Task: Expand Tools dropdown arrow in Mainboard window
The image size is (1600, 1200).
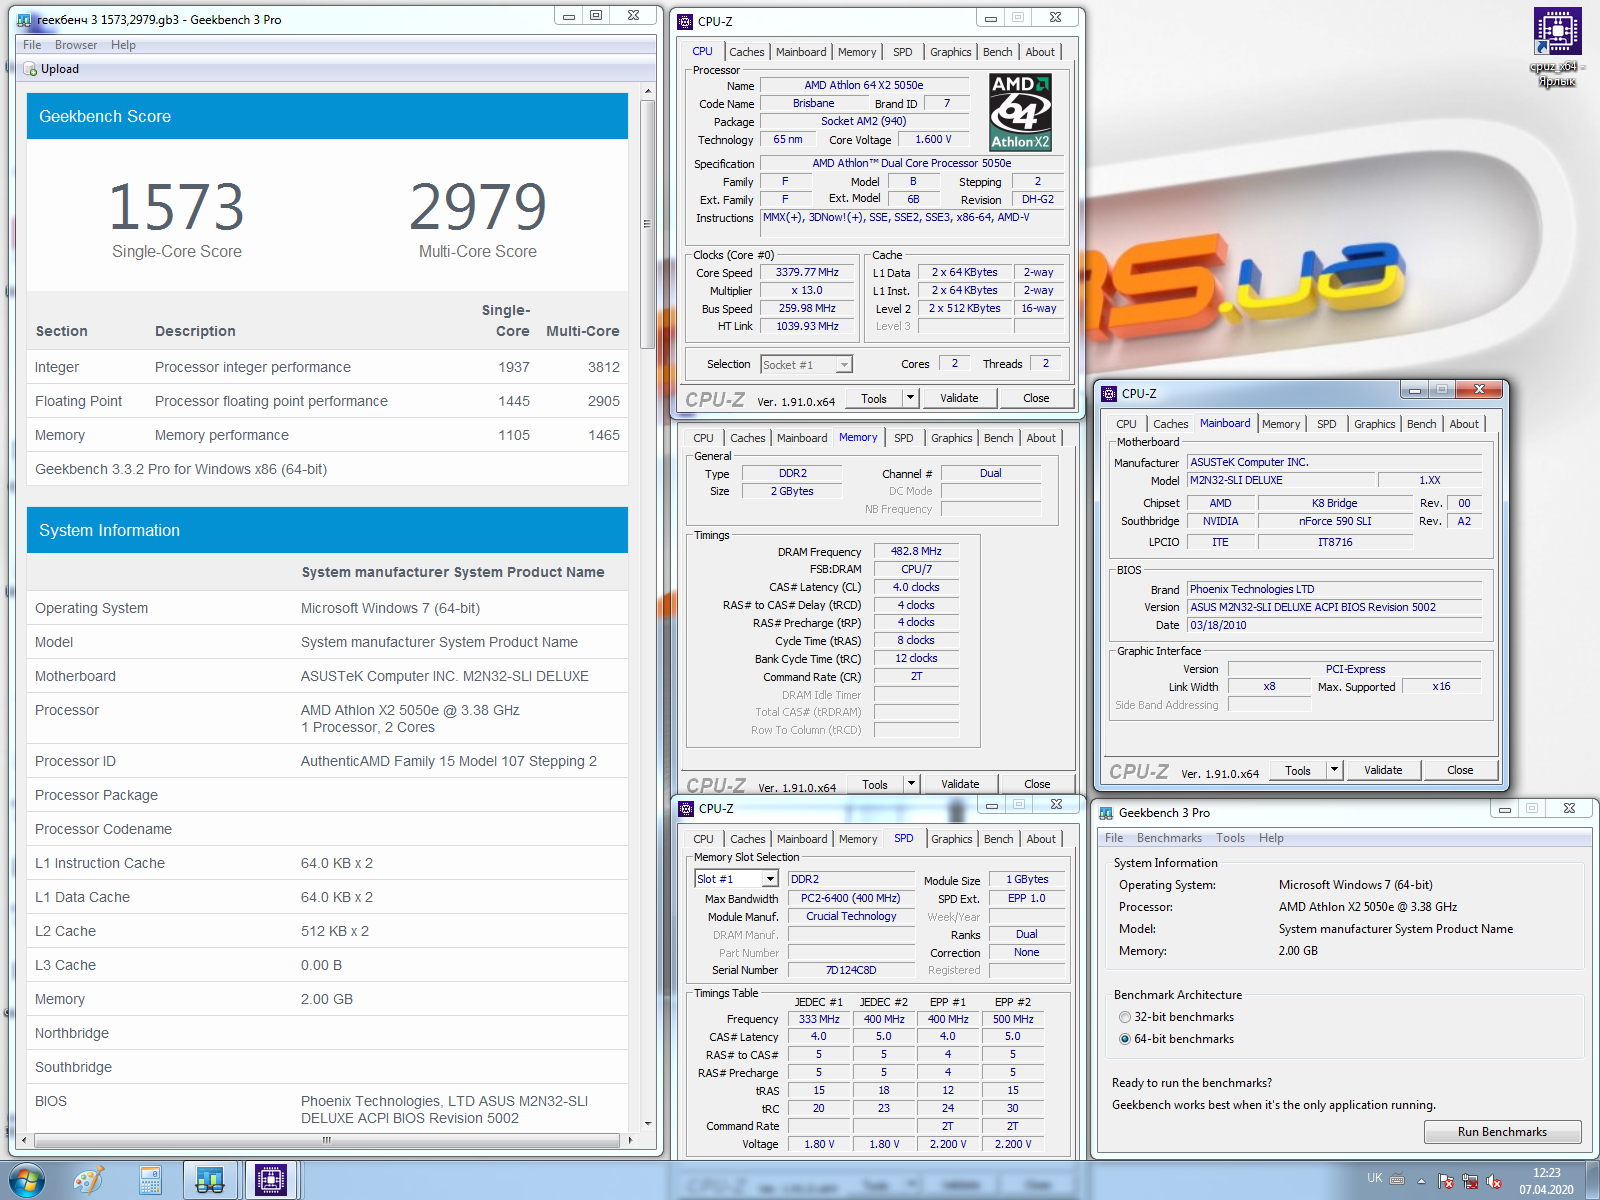Action: (x=1334, y=770)
